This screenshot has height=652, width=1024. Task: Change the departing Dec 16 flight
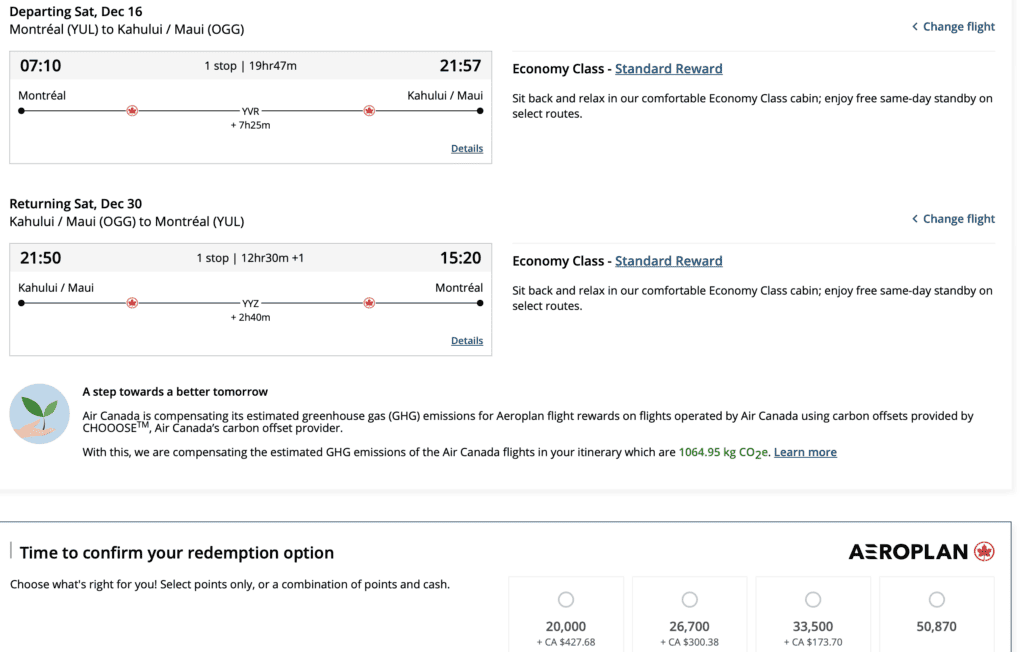tap(958, 27)
